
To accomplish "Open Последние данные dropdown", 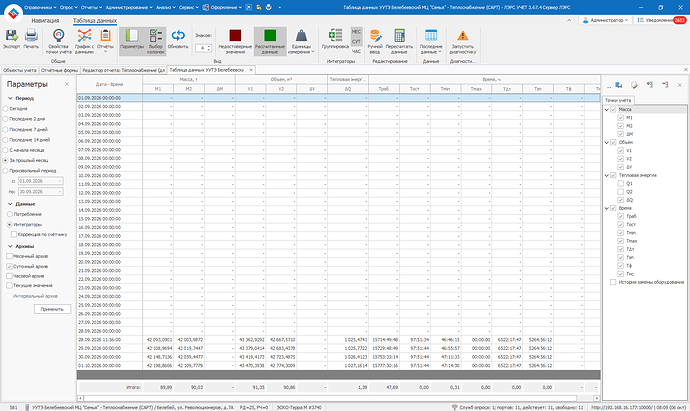I will tap(431, 41).
